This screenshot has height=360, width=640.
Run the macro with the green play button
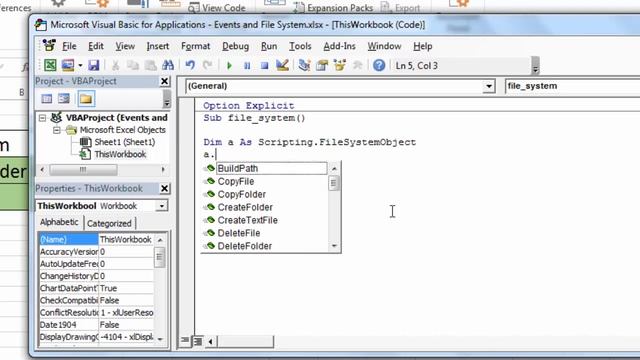229,65
